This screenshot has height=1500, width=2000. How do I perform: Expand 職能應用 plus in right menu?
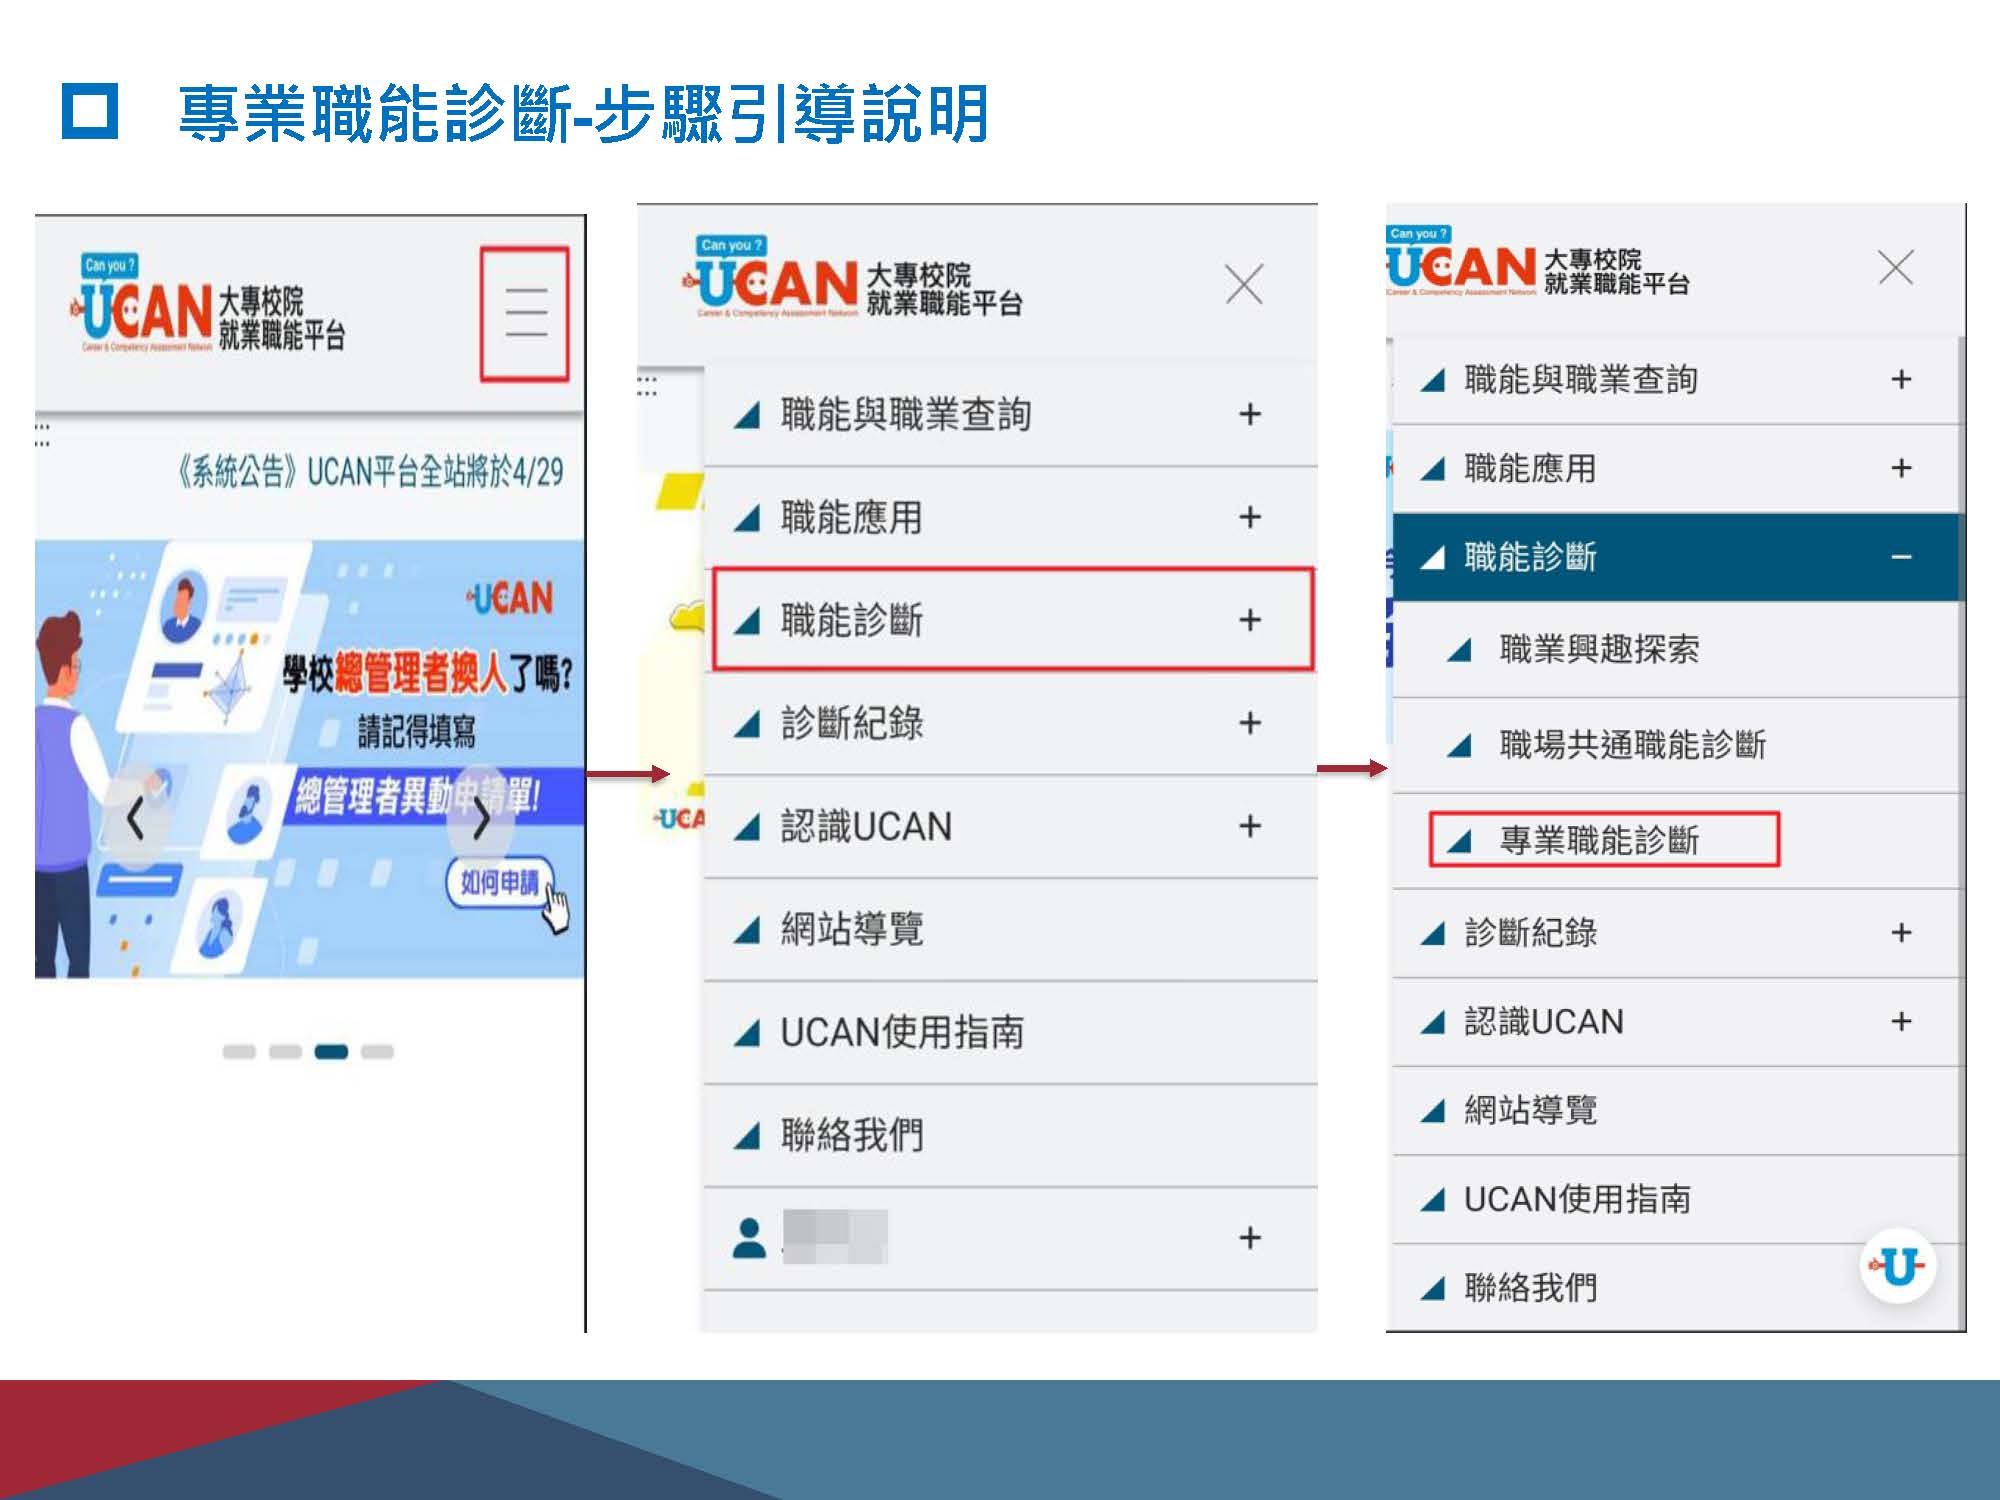pos(1901,468)
